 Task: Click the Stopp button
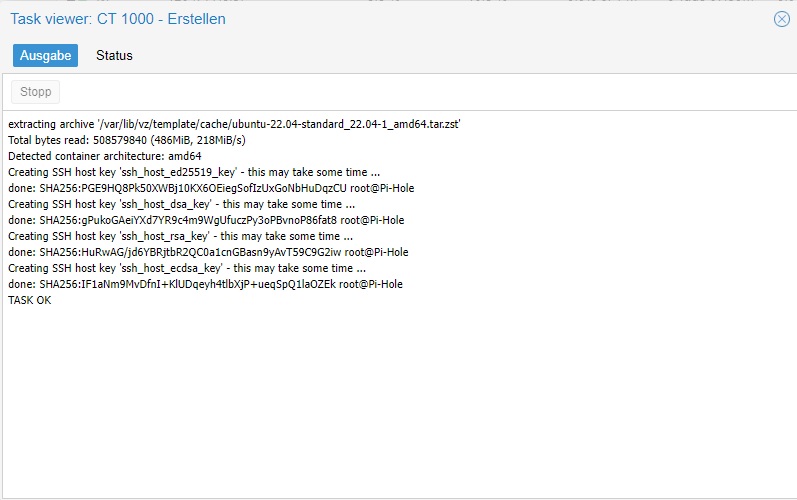pos(36,92)
